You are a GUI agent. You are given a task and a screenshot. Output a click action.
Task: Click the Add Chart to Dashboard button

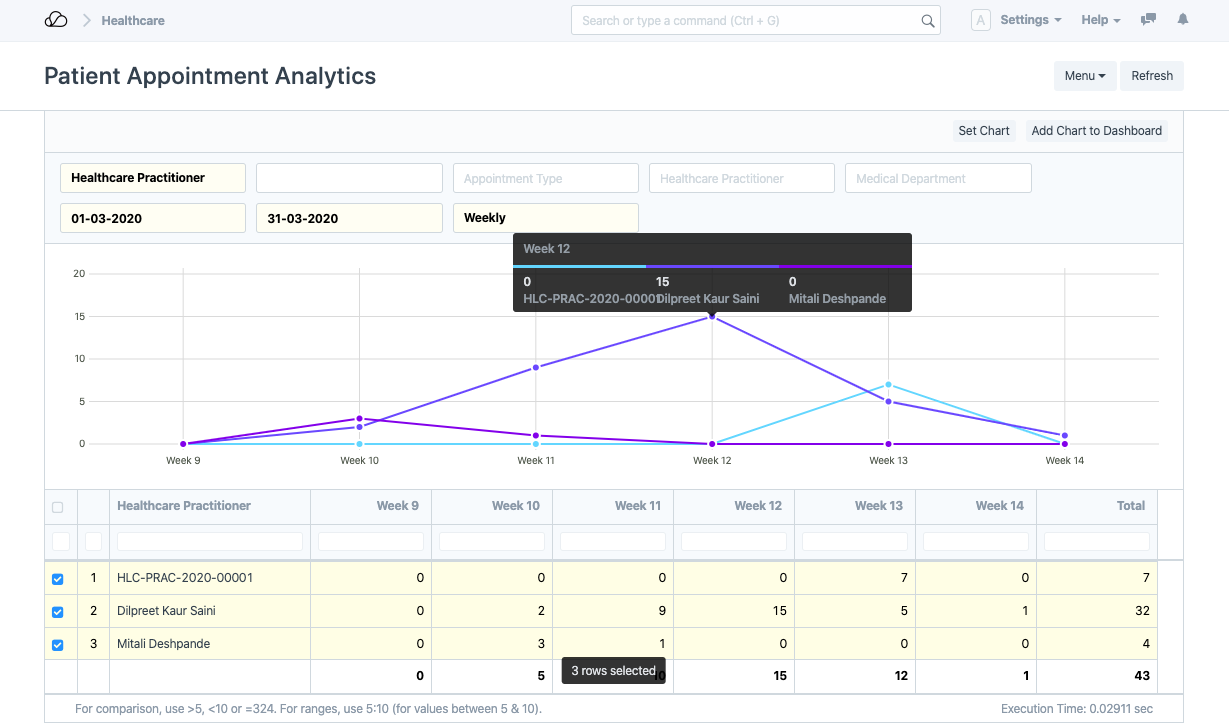(1096, 131)
